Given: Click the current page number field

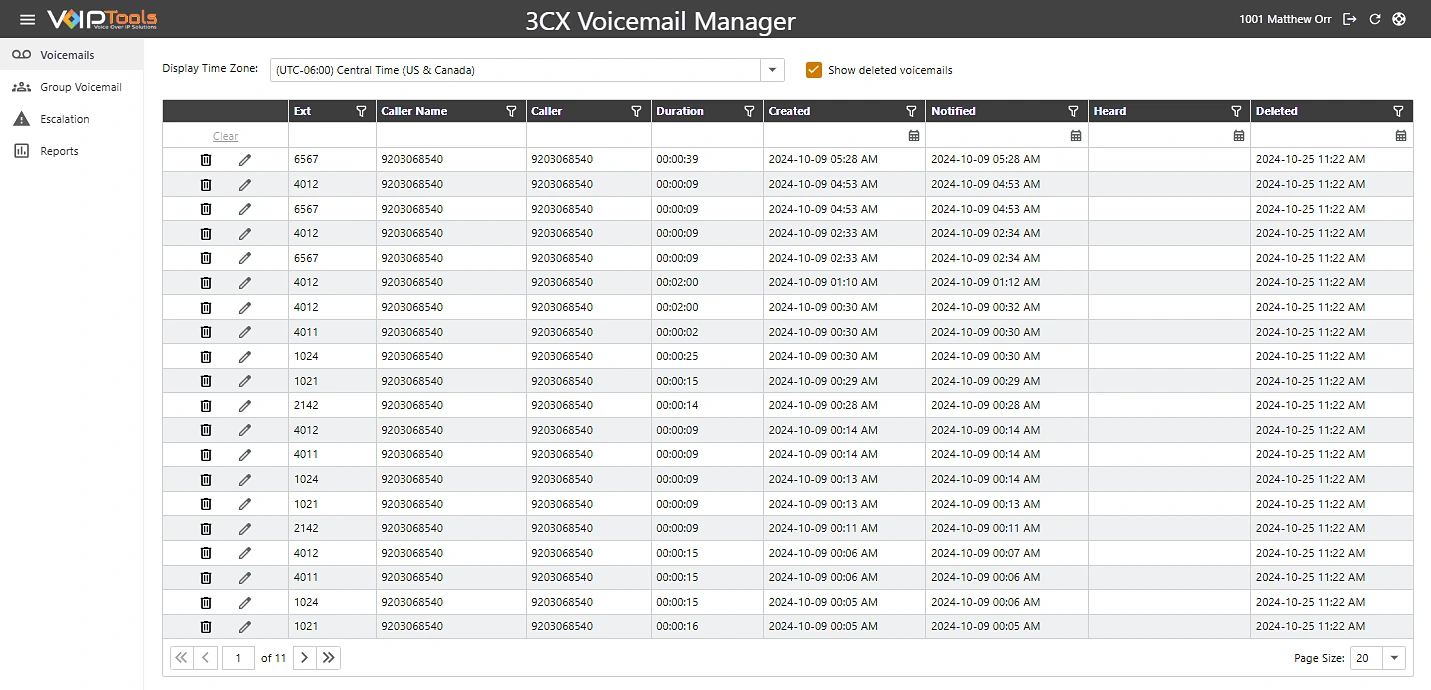Looking at the screenshot, I should point(238,658).
